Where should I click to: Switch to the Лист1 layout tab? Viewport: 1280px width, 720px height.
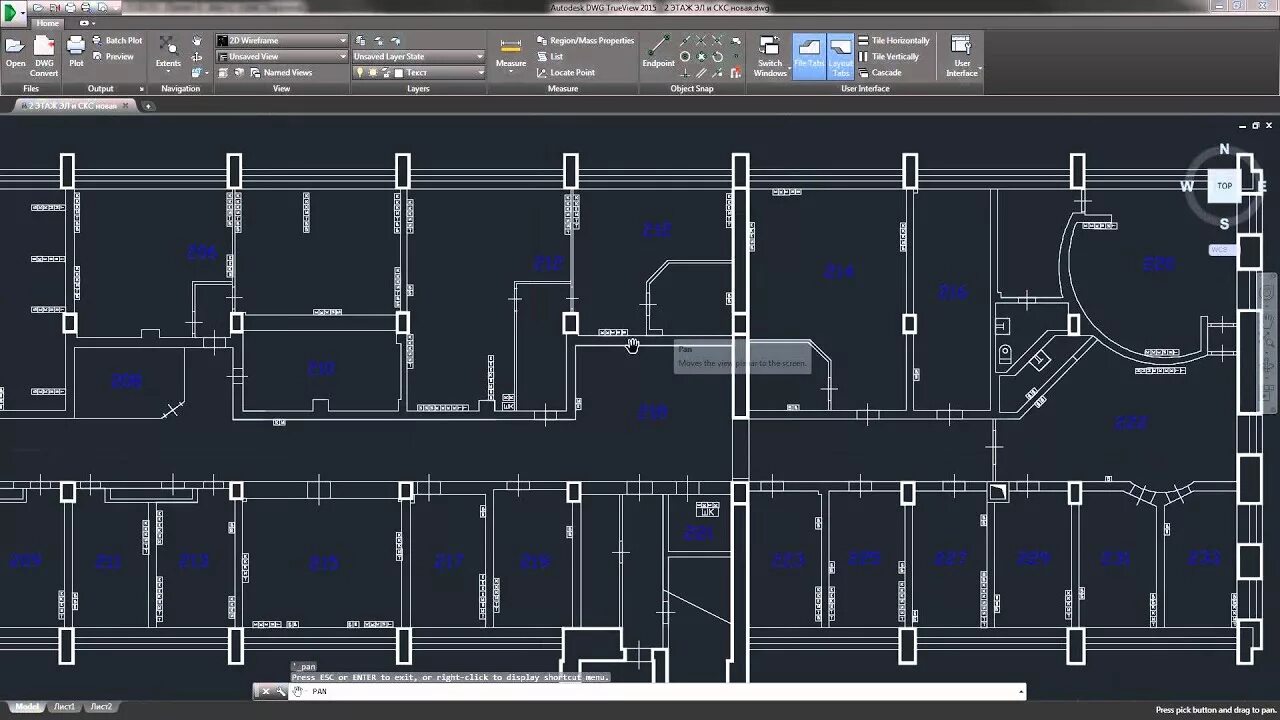[64, 707]
